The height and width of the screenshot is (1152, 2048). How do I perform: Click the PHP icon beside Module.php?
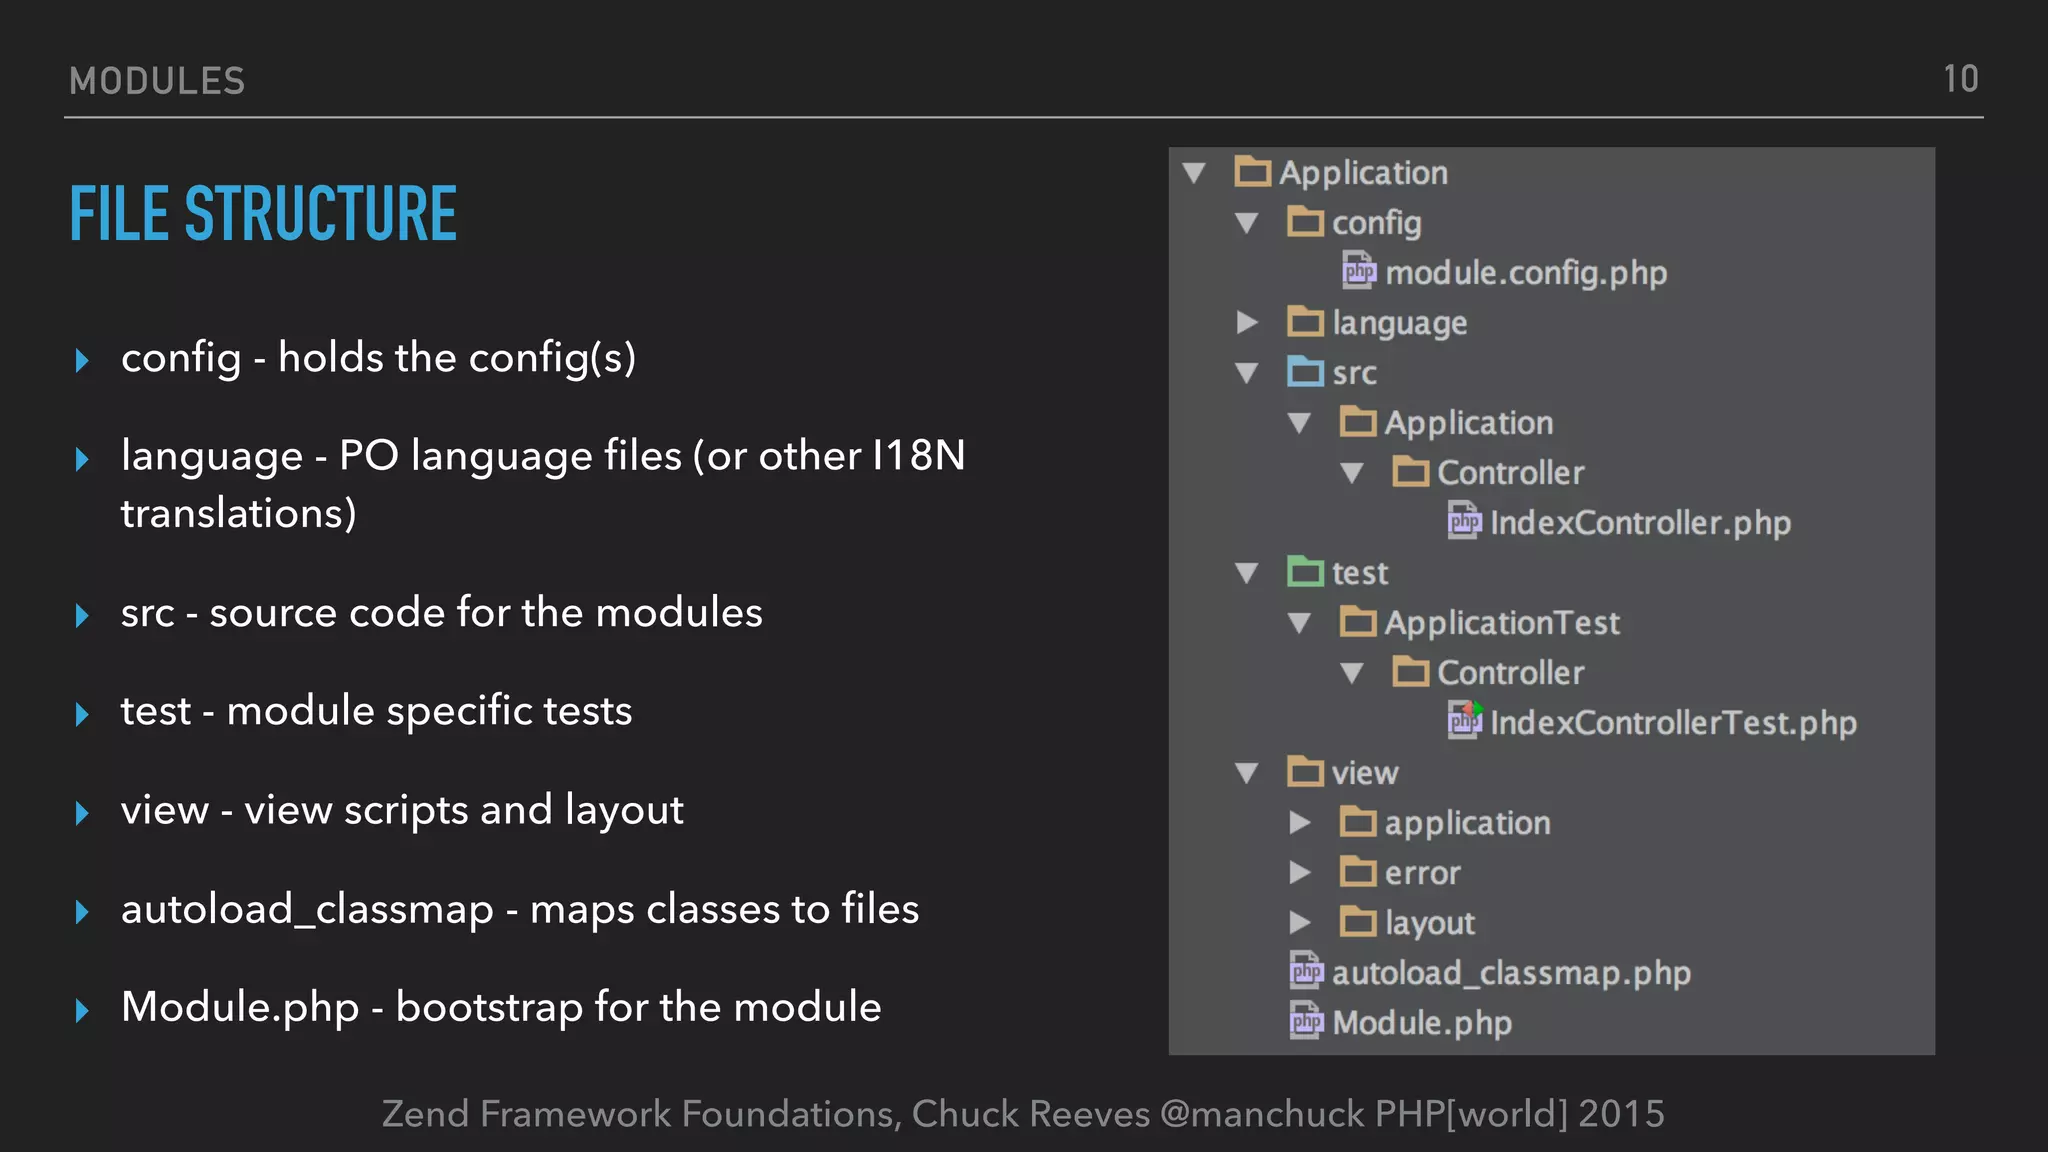1306,1021
